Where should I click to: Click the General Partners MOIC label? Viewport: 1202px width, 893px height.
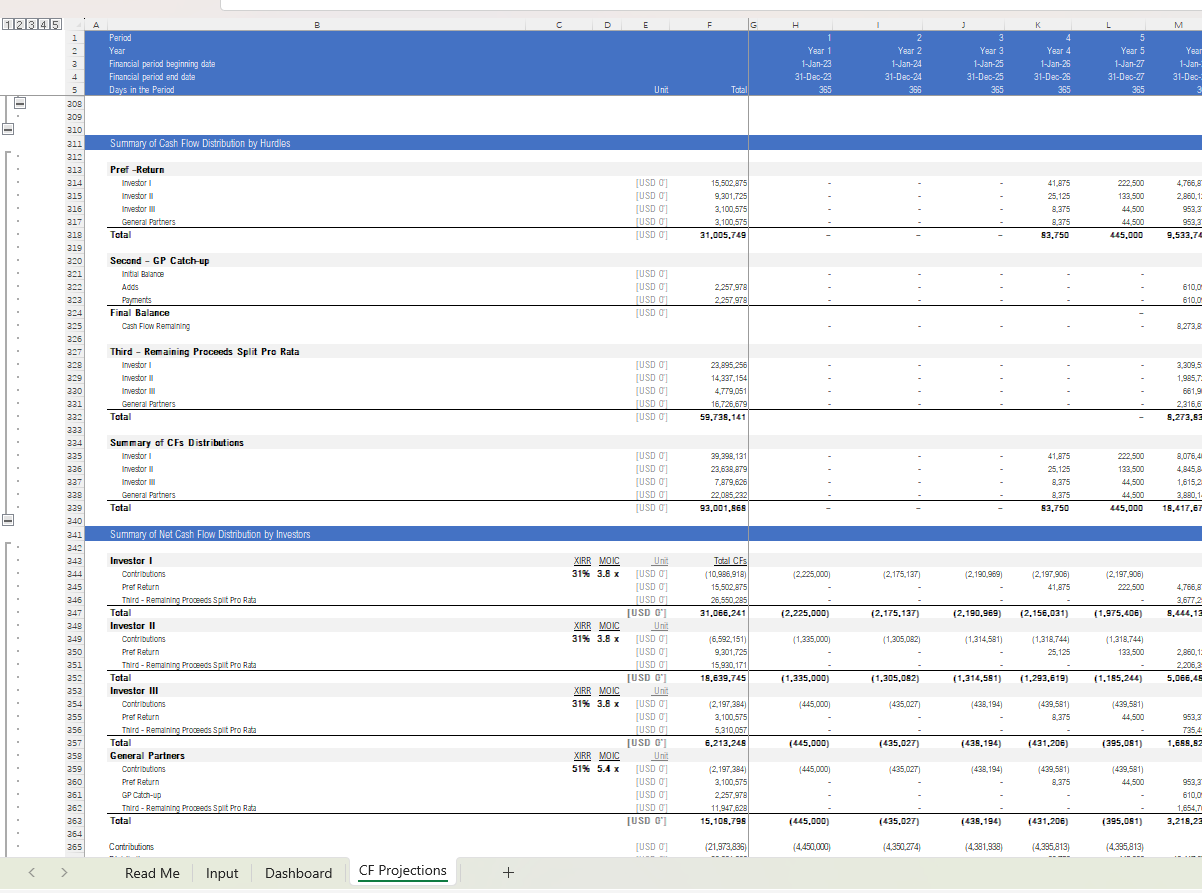[x=609, y=756]
